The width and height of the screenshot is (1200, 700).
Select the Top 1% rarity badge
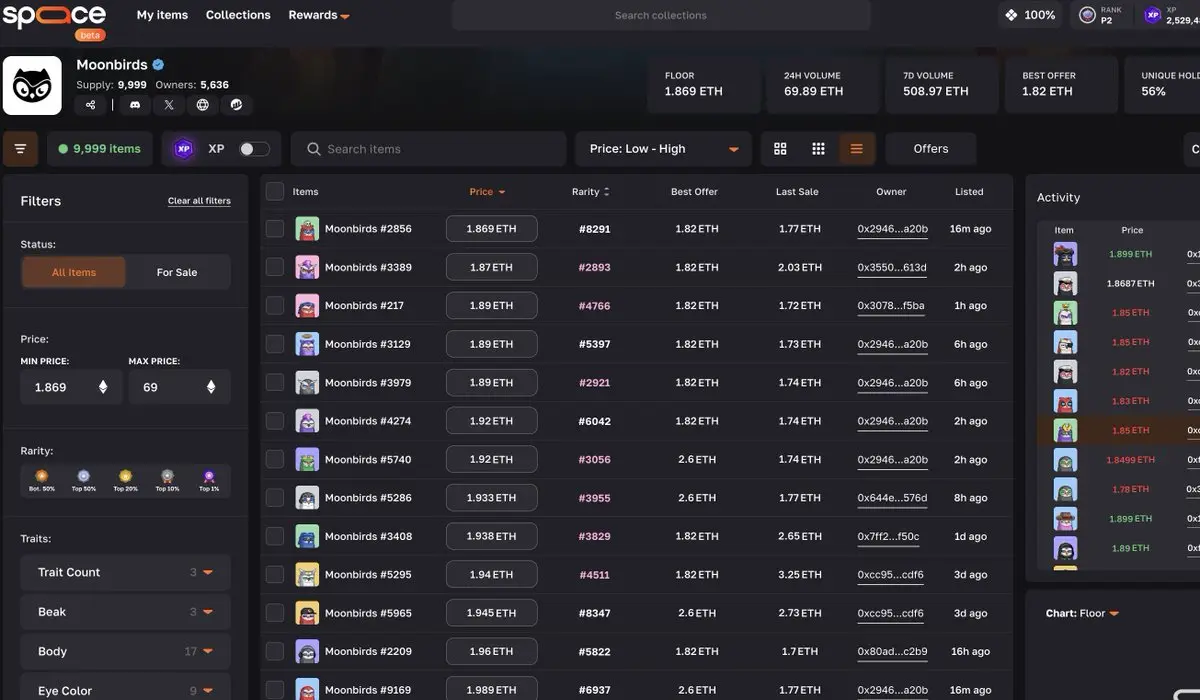point(209,480)
